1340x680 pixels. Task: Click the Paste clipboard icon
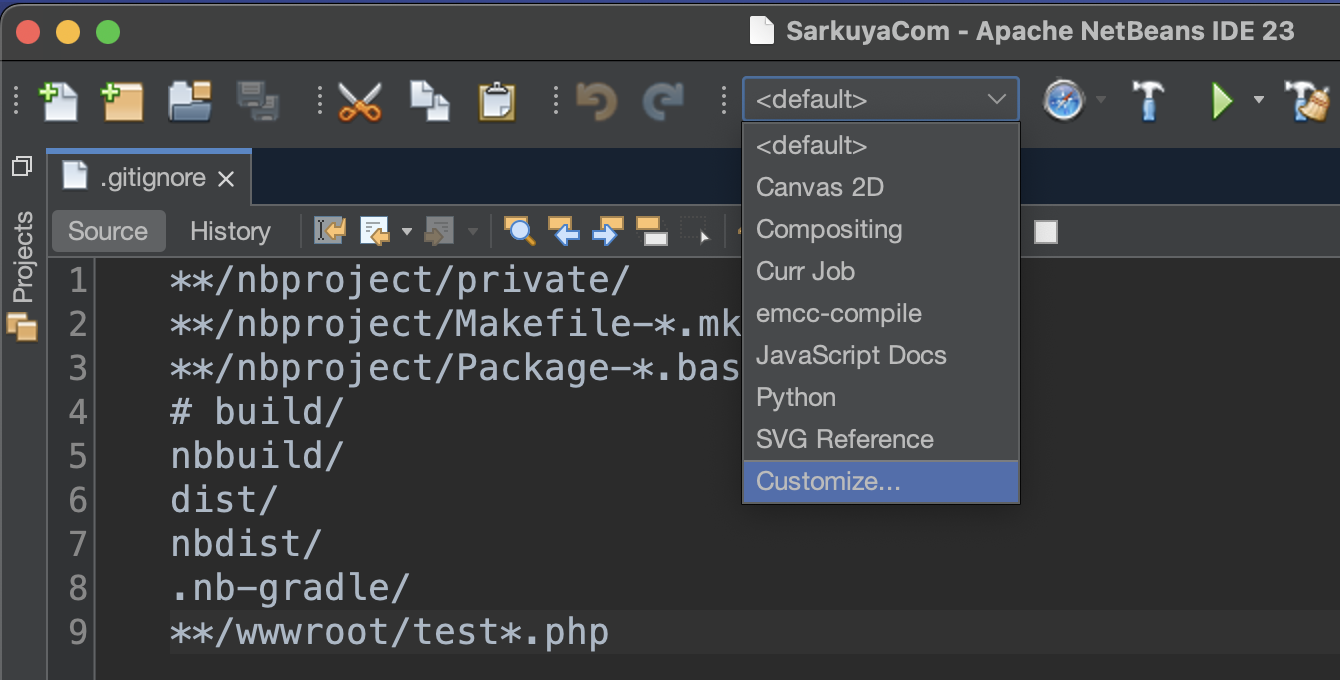(497, 100)
